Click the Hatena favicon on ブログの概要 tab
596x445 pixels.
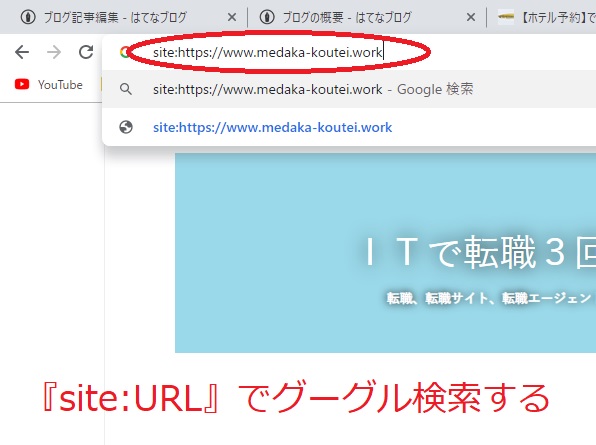click(x=267, y=17)
